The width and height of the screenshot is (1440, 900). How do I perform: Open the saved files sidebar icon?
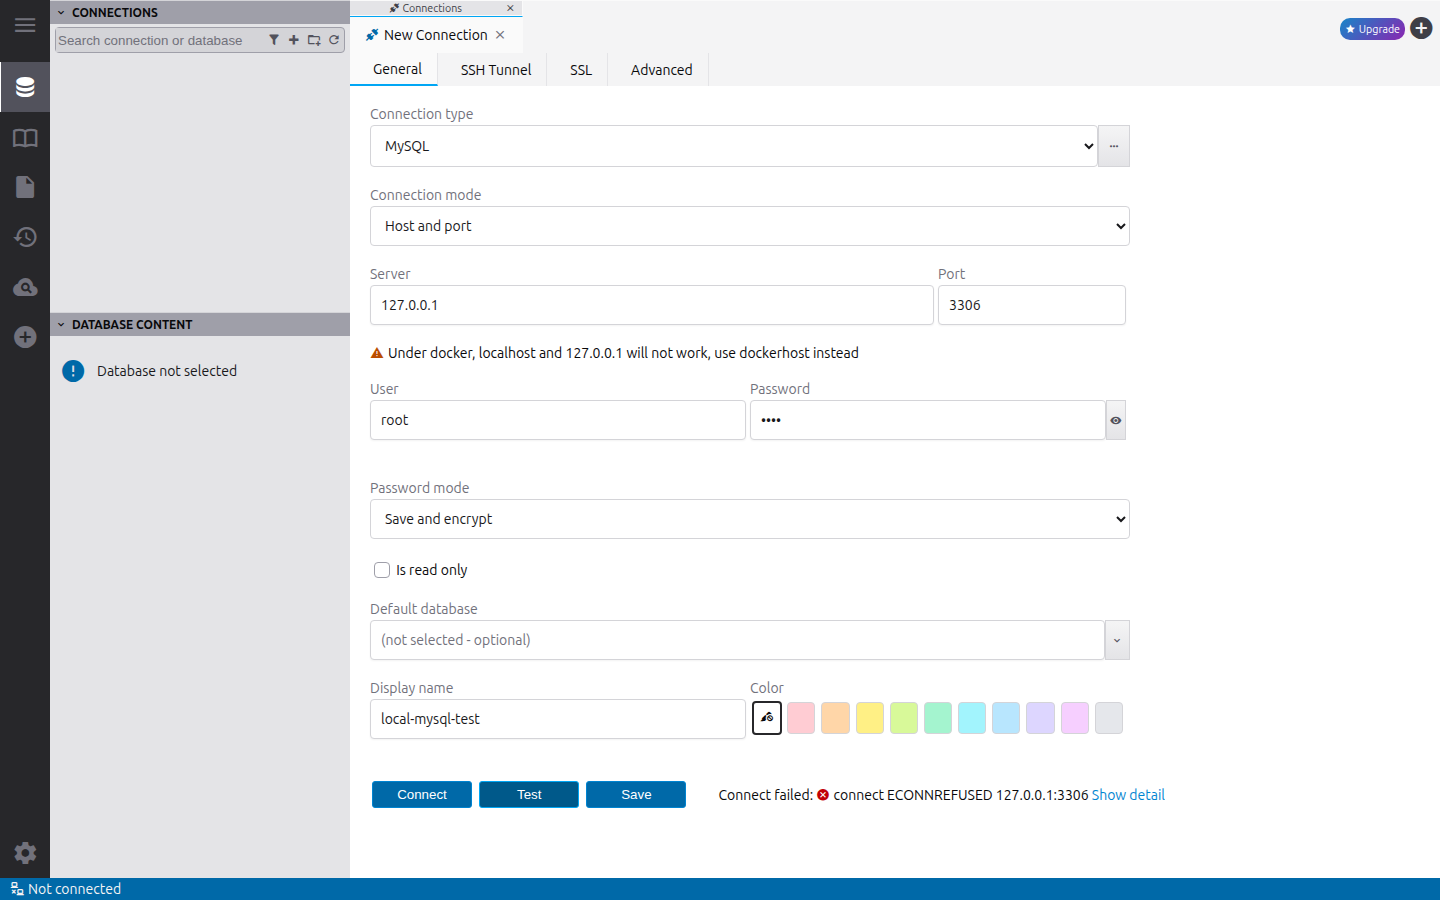pos(25,187)
